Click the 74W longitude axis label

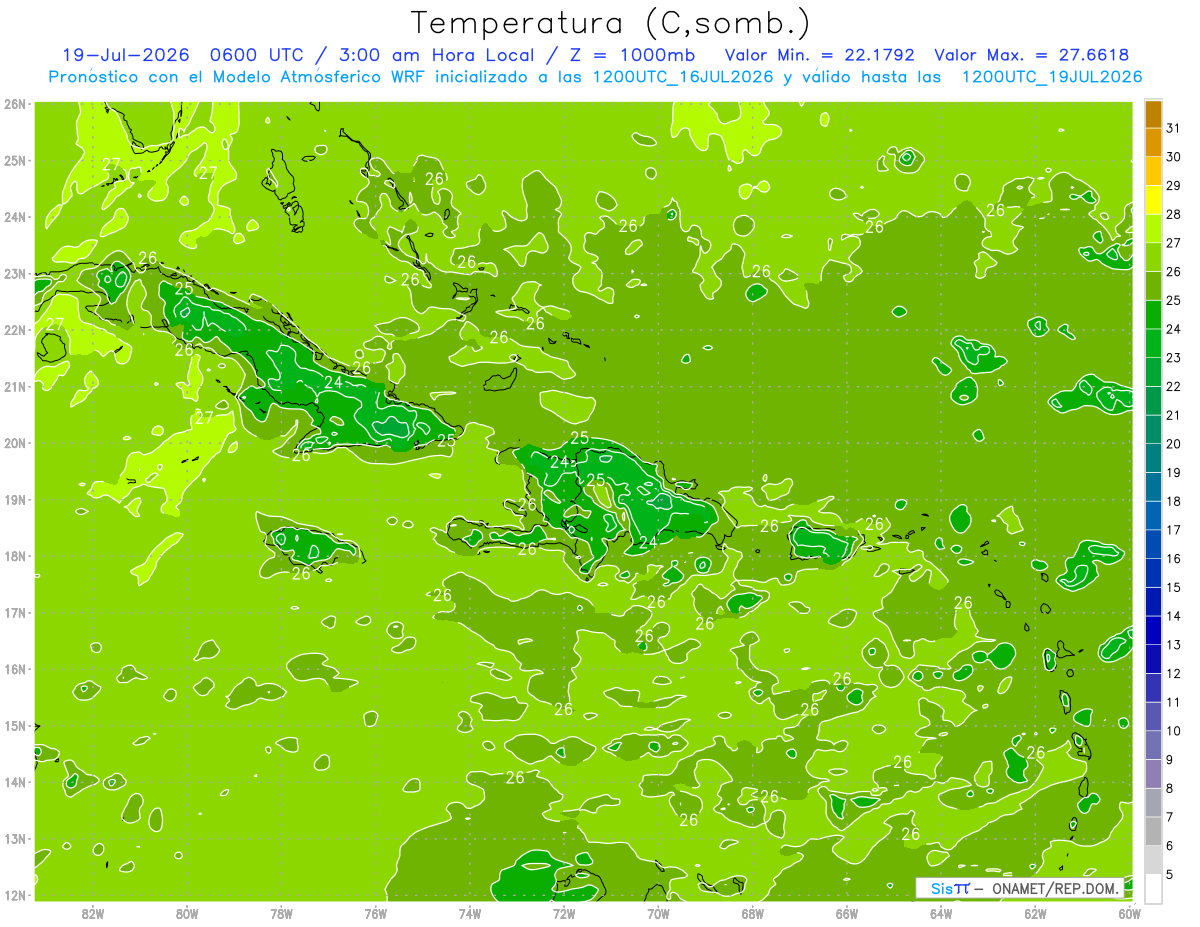point(470,913)
